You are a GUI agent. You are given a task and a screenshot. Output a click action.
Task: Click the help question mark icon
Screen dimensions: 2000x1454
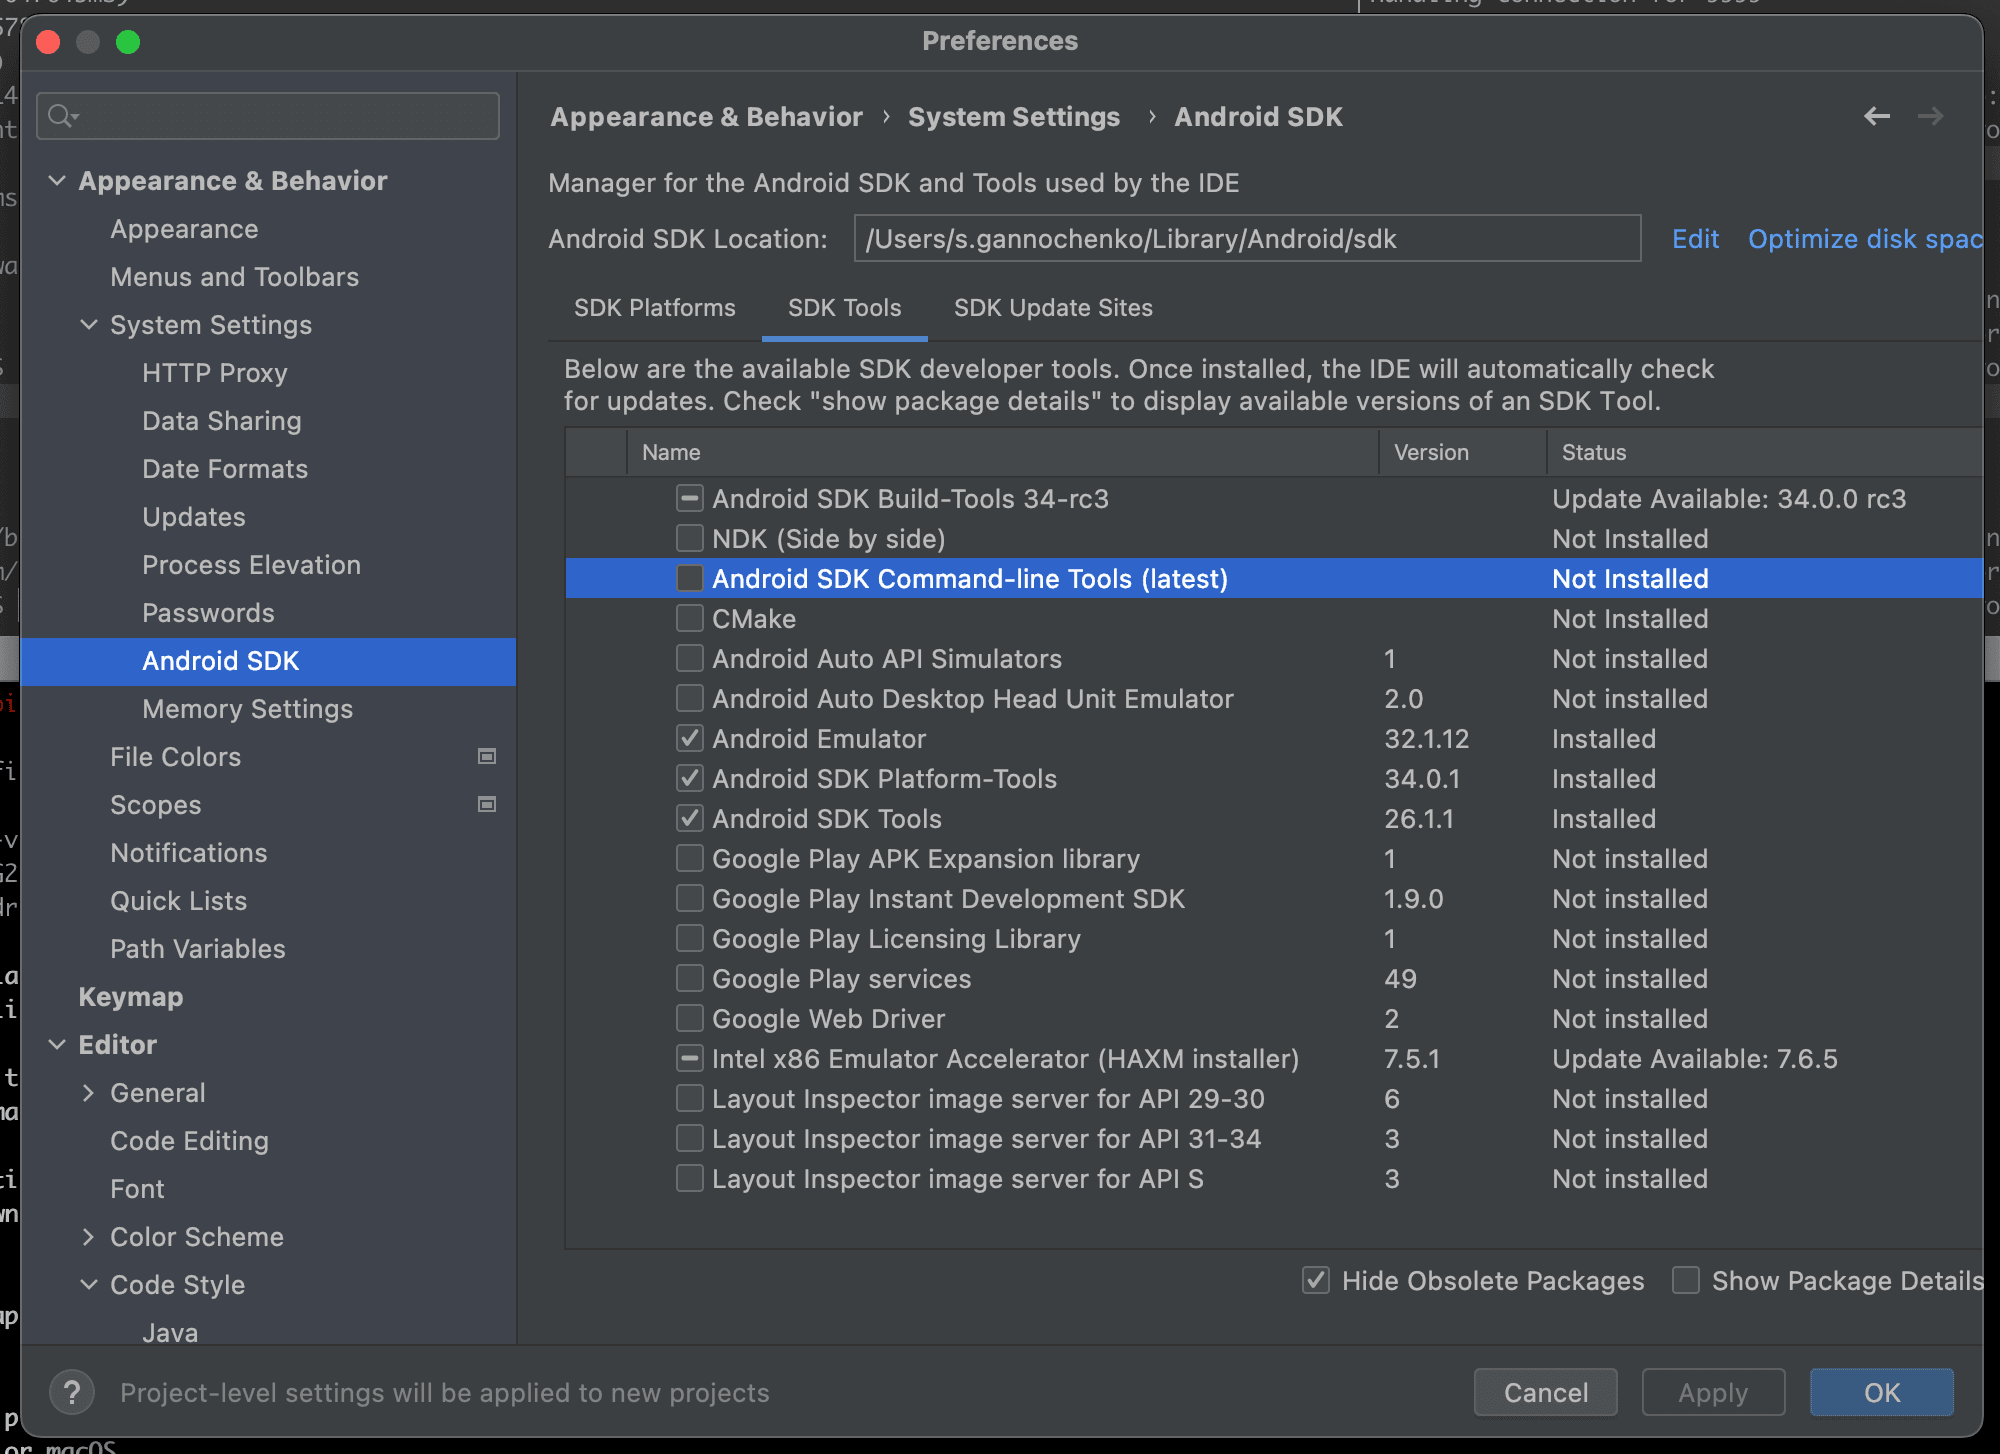pos(72,1392)
